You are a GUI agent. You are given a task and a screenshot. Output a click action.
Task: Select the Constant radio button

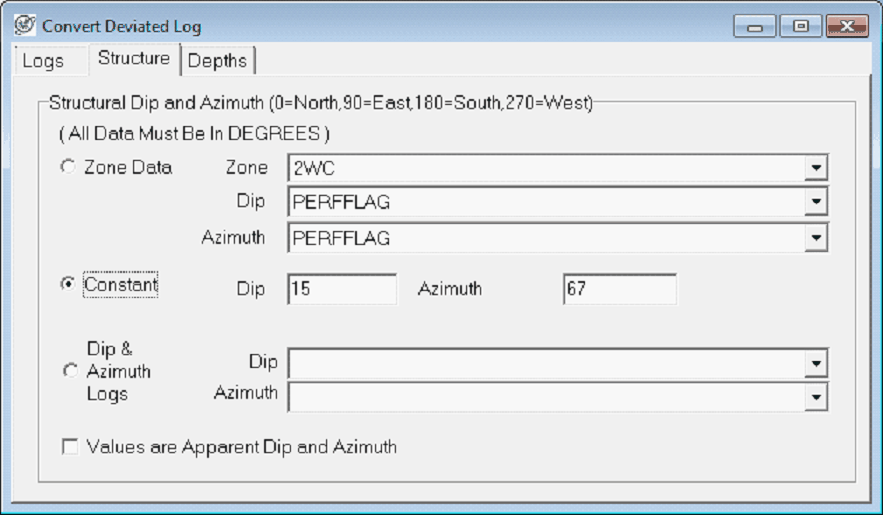70,285
